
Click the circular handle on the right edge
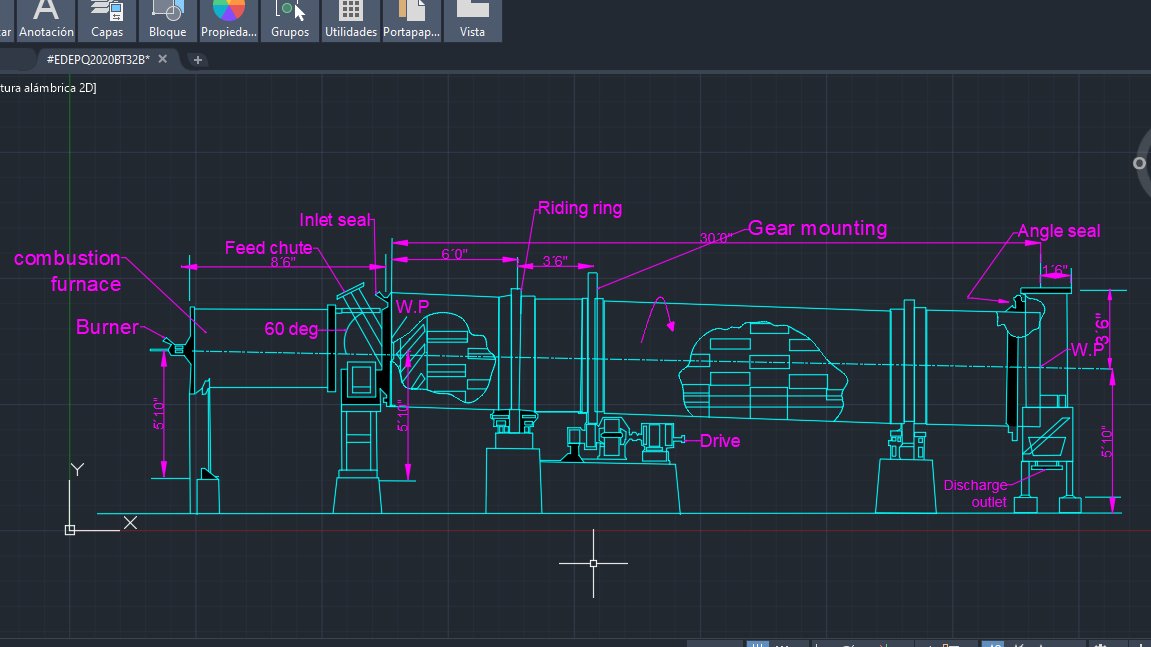click(1141, 162)
